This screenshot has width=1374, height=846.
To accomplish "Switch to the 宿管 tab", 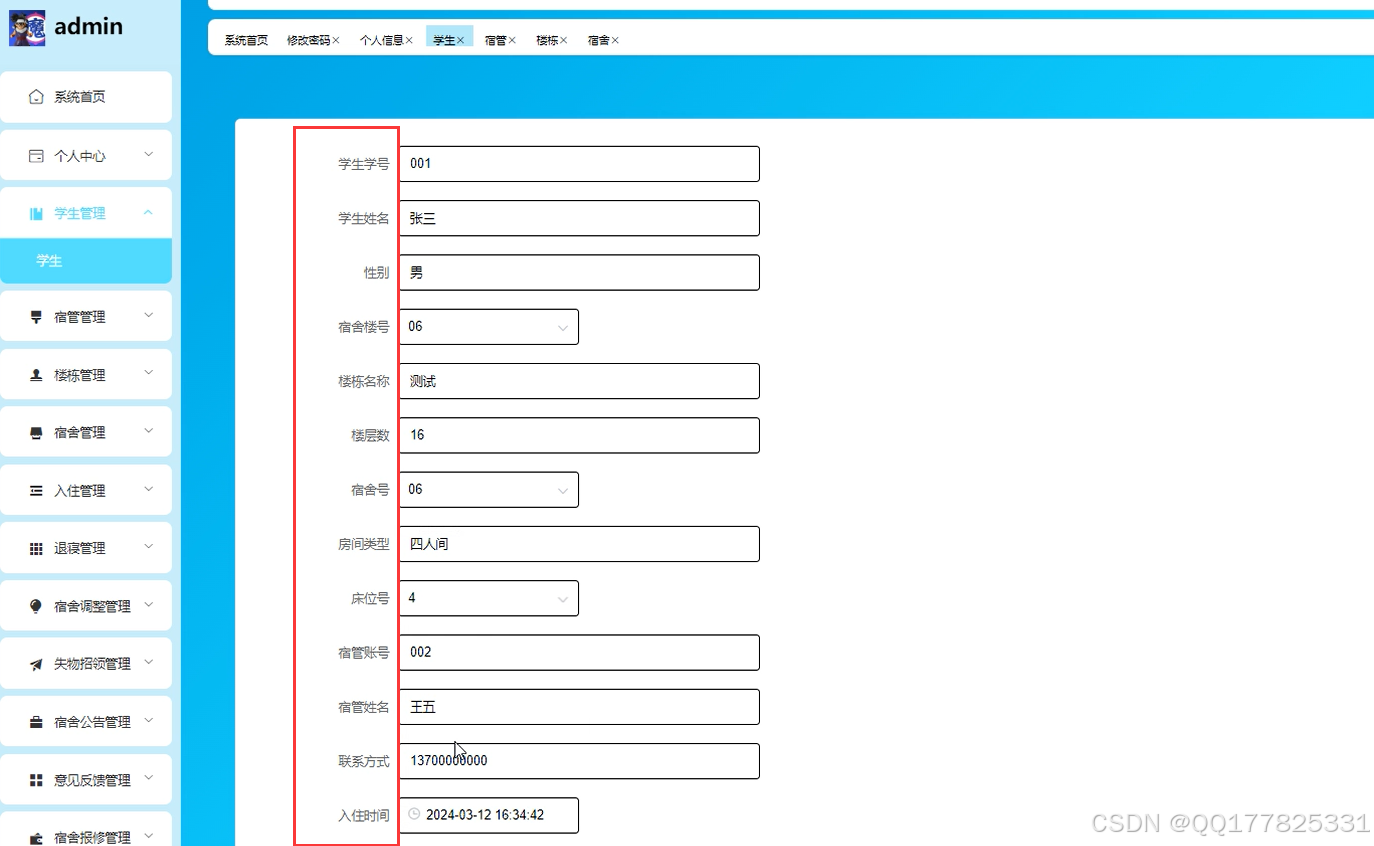I will pyautogui.click(x=494, y=40).
